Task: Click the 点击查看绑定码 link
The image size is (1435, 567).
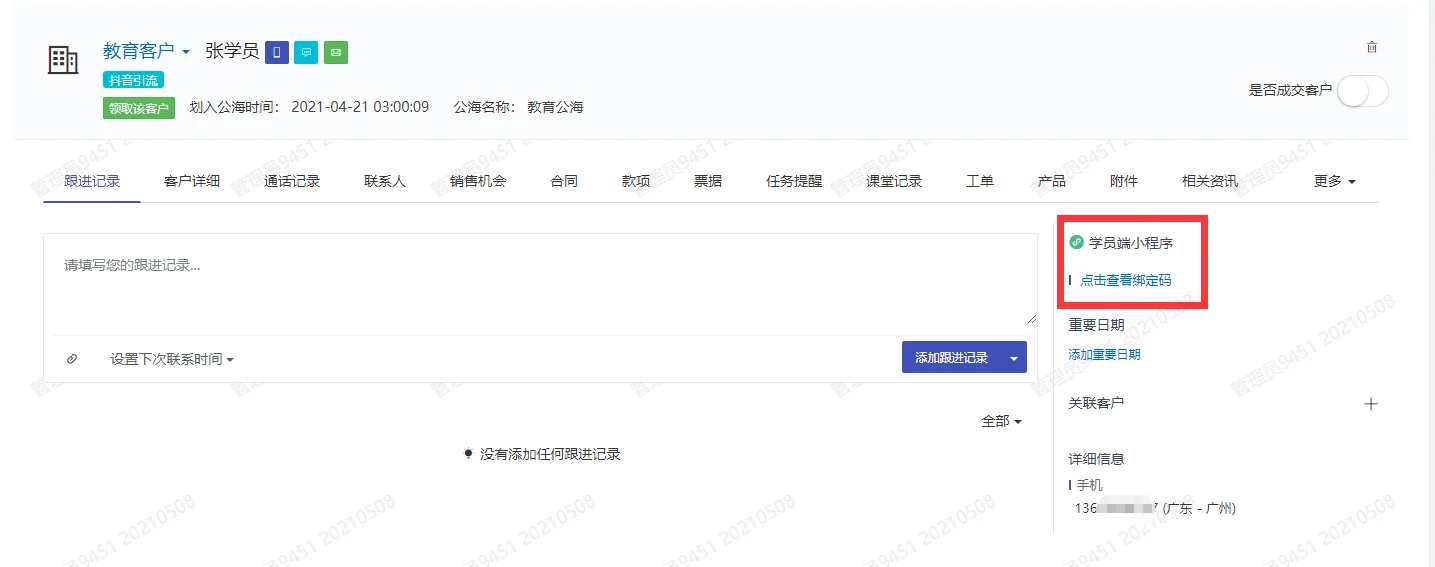Action: click(x=1125, y=281)
